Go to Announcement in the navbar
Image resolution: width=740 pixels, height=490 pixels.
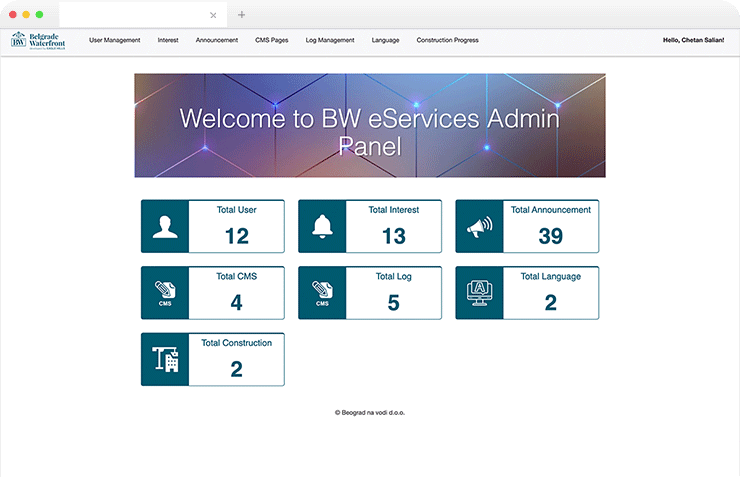click(217, 40)
